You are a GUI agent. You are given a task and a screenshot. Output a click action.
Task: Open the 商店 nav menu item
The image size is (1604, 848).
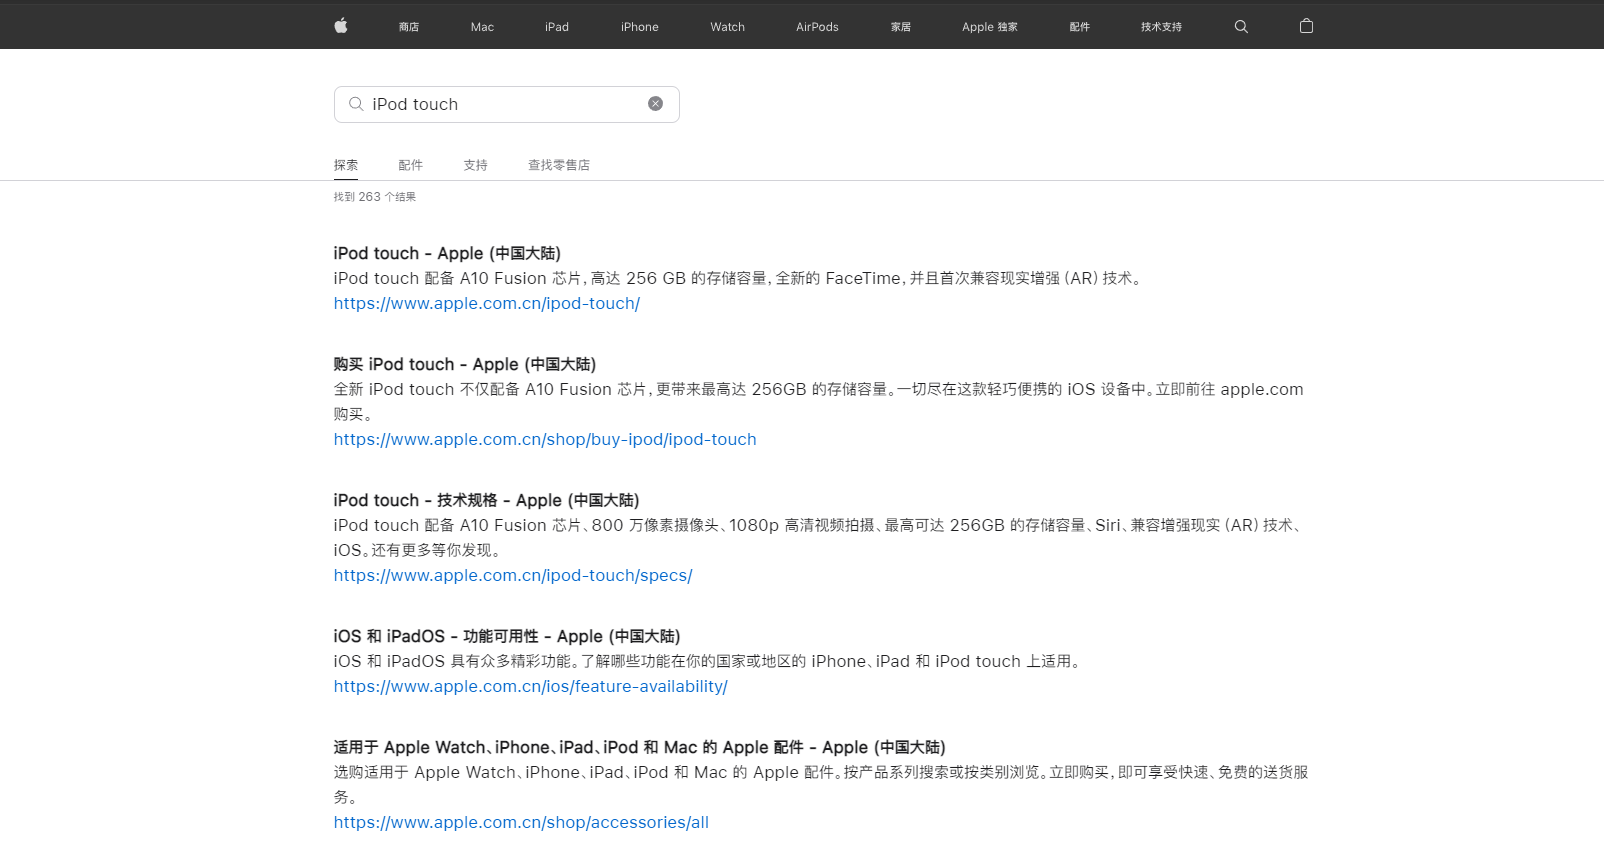409,27
